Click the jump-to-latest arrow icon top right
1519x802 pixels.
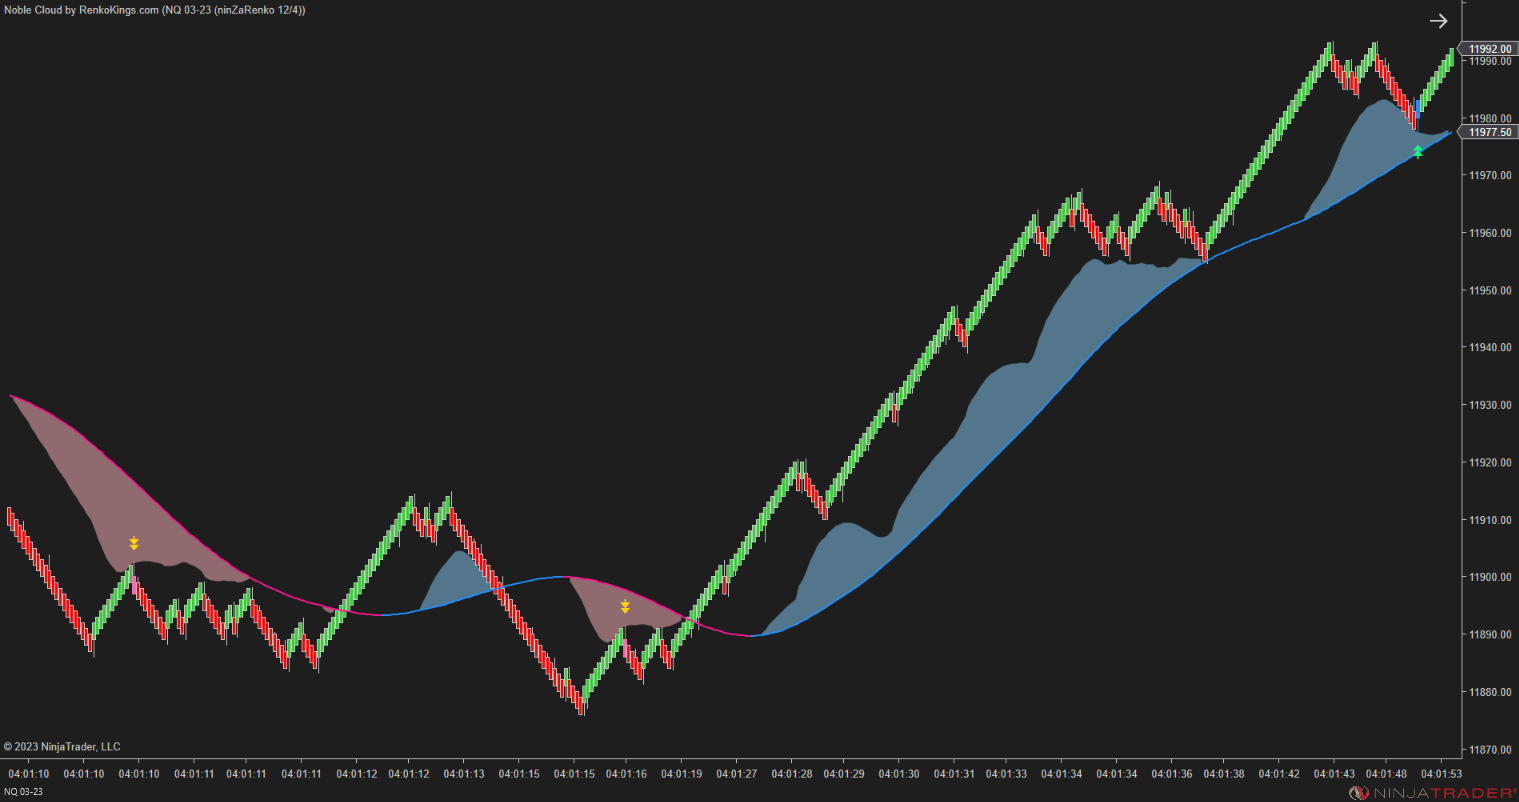pyautogui.click(x=1438, y=20)
